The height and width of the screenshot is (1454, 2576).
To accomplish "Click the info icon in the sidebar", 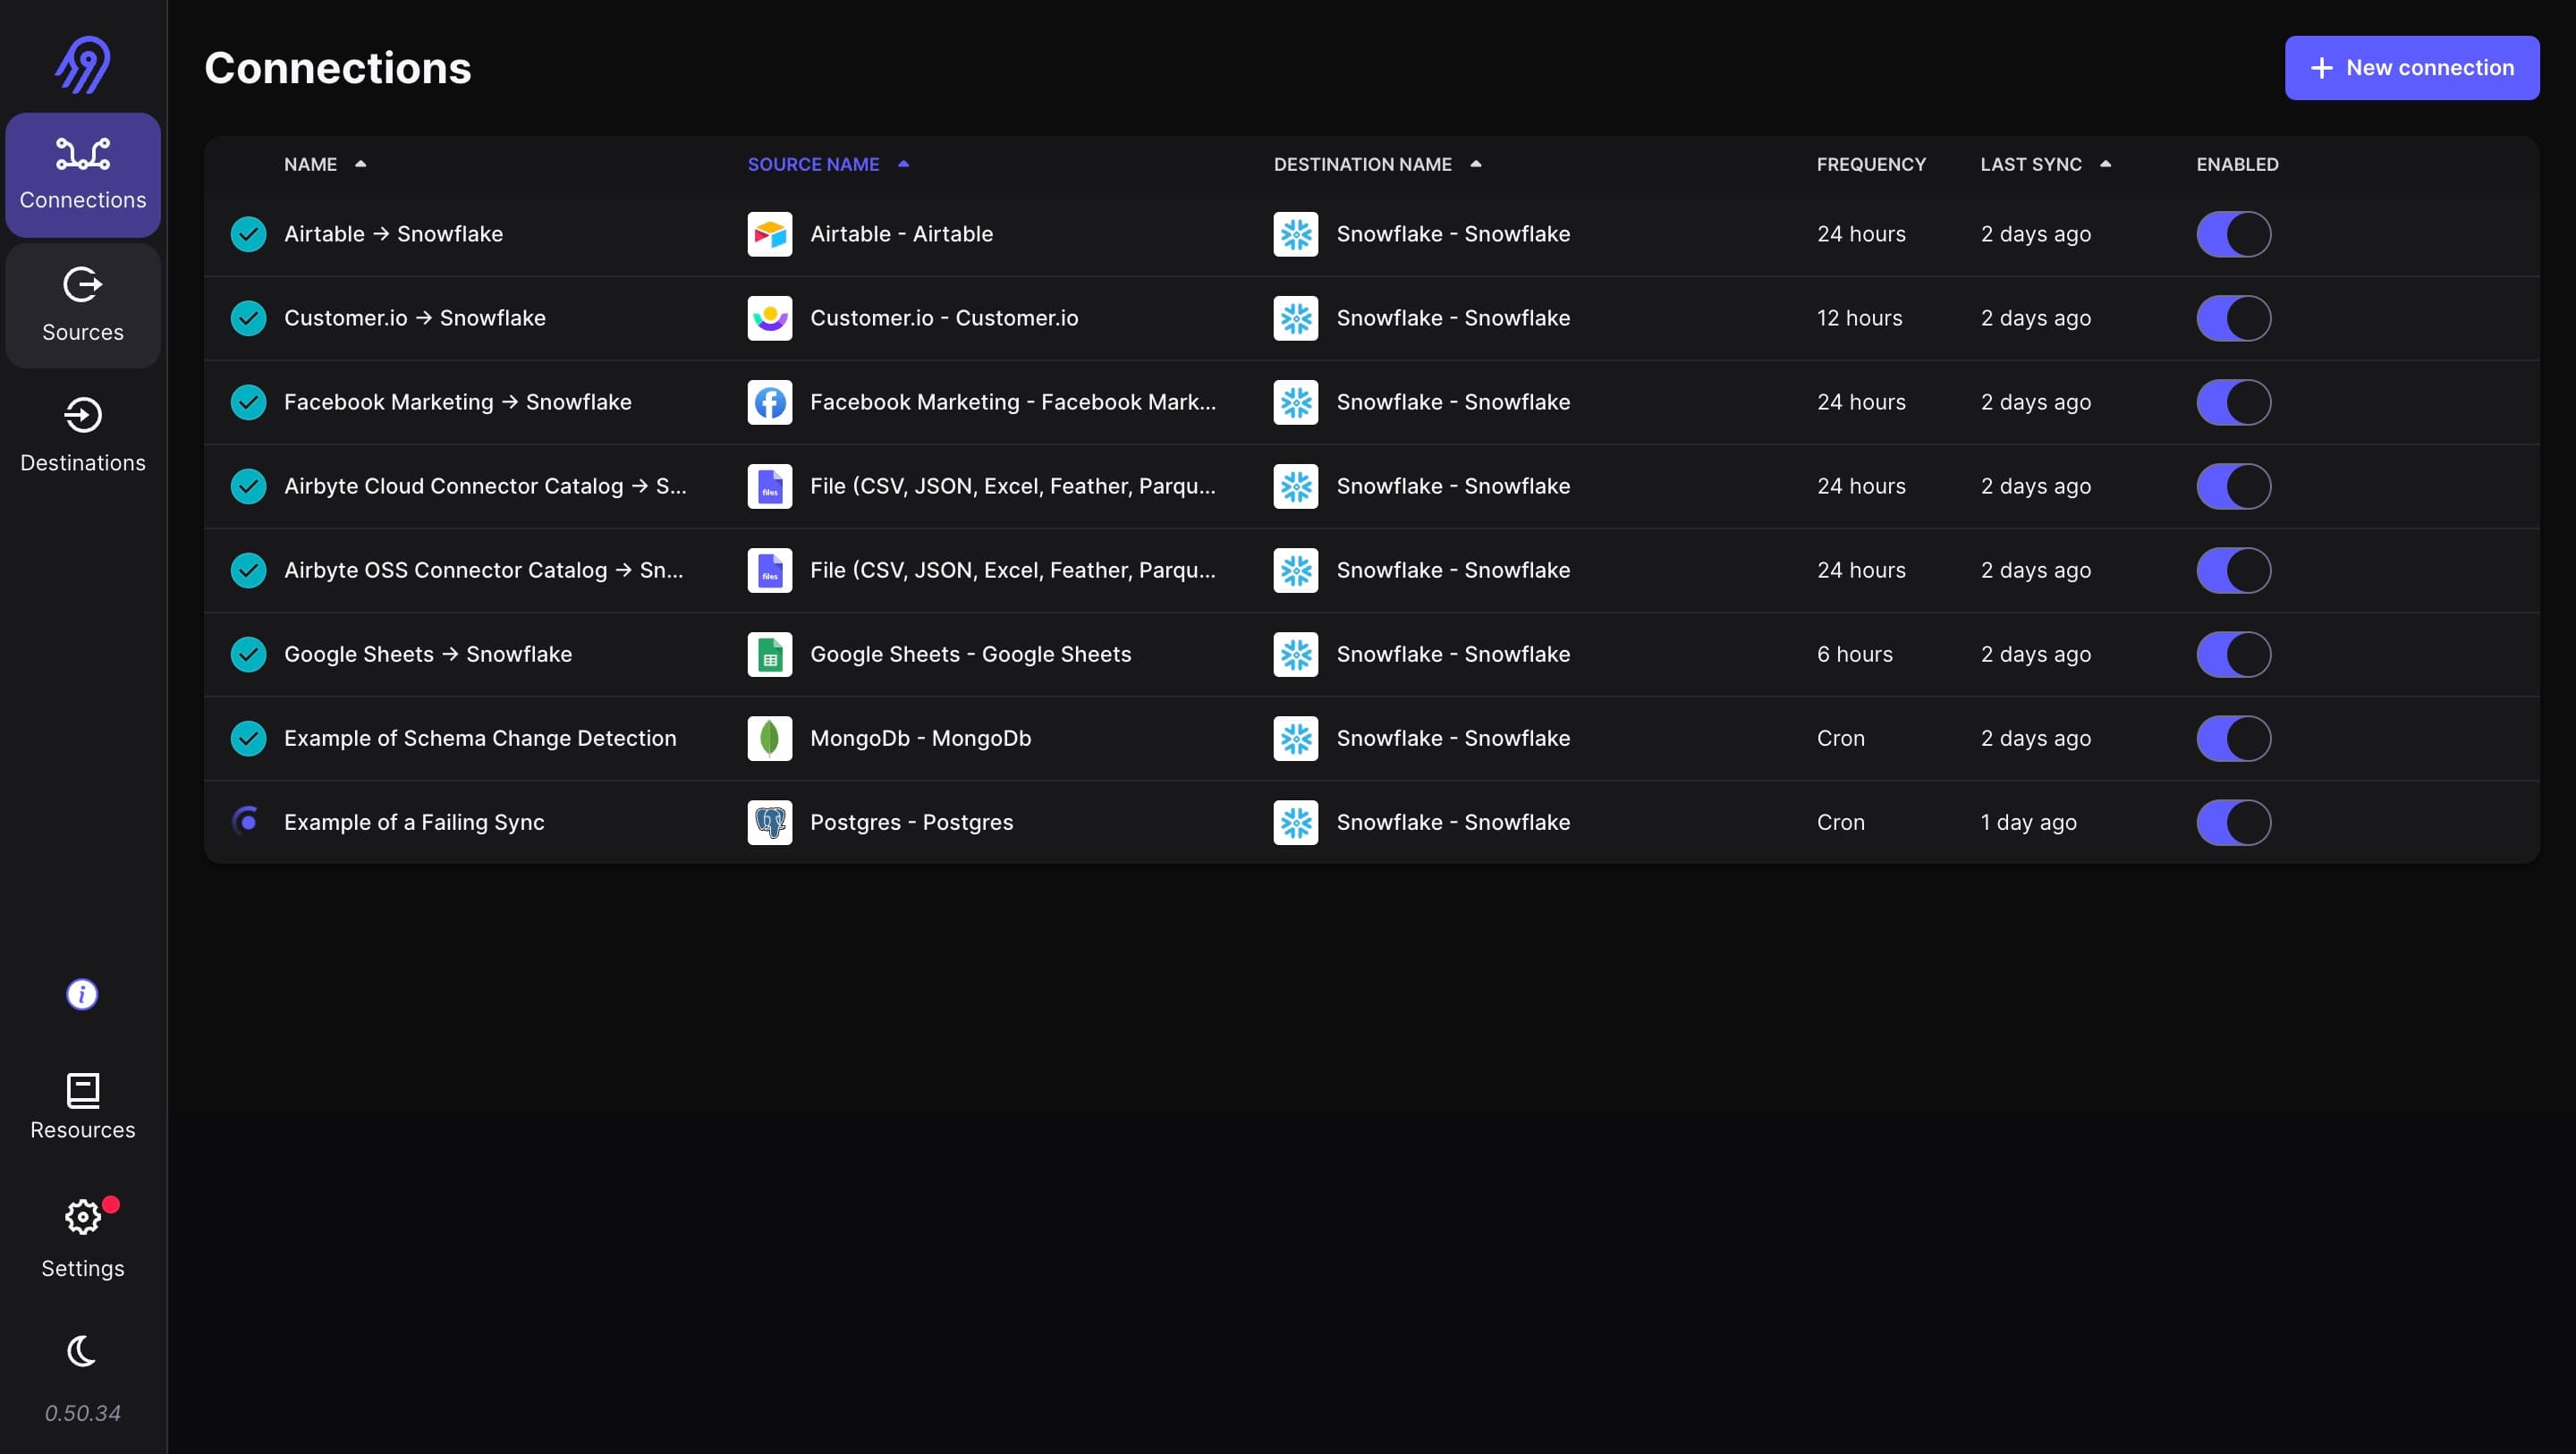I will (82, 994).
